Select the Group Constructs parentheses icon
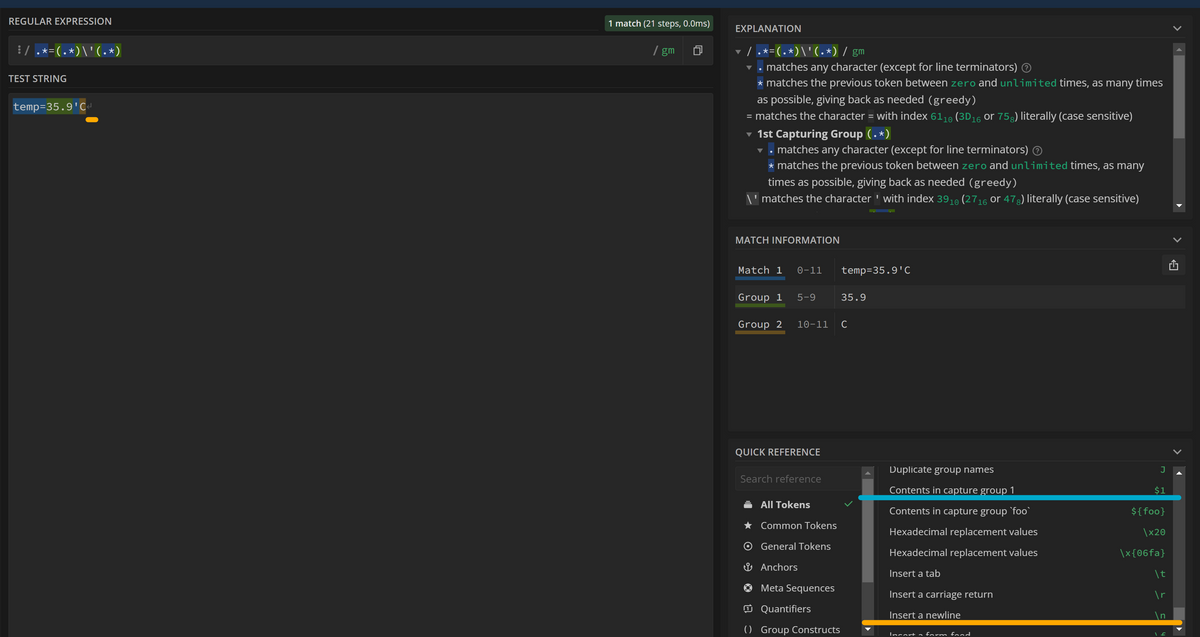 748,630
